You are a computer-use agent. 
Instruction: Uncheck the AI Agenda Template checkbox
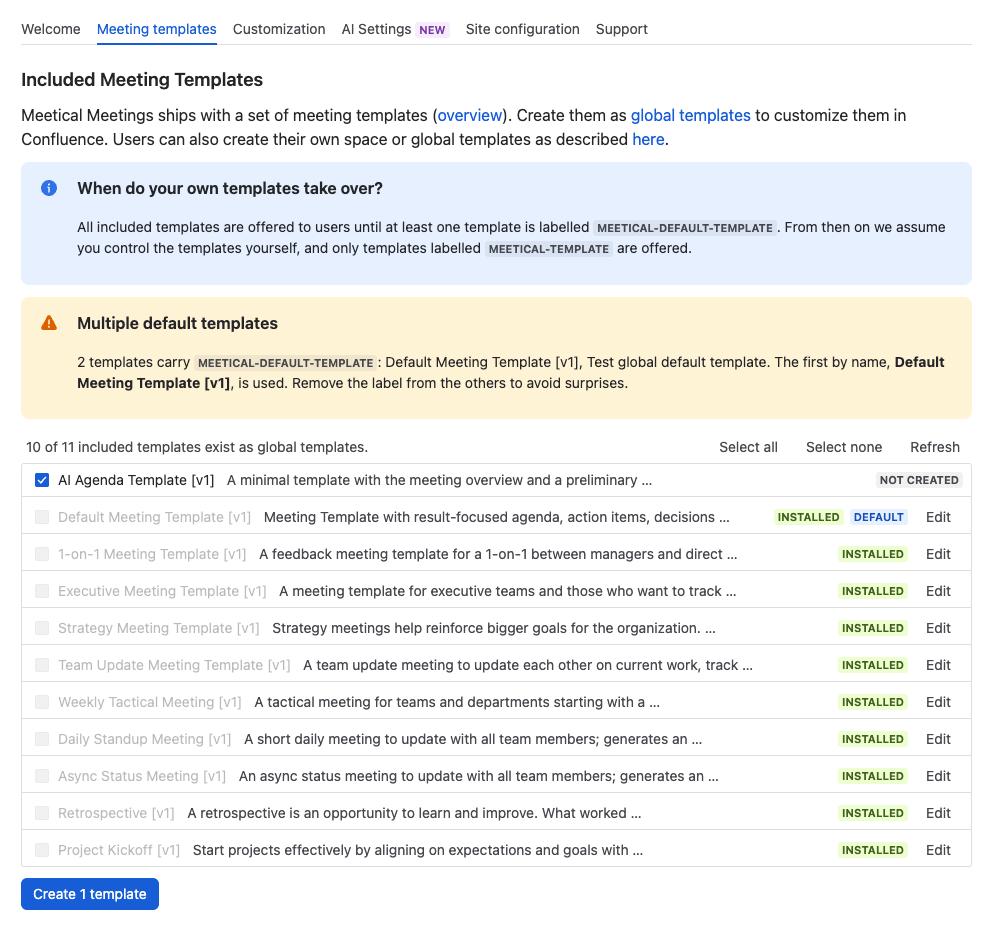pyautogui.click(x=42, y=480)
